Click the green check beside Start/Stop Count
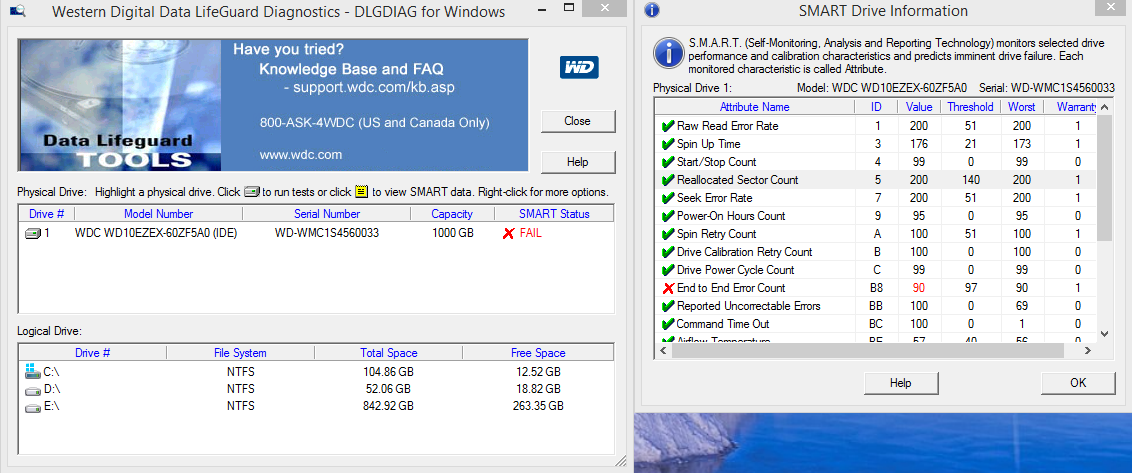This screenshot has height=473, width=1132. coord(668,162)
